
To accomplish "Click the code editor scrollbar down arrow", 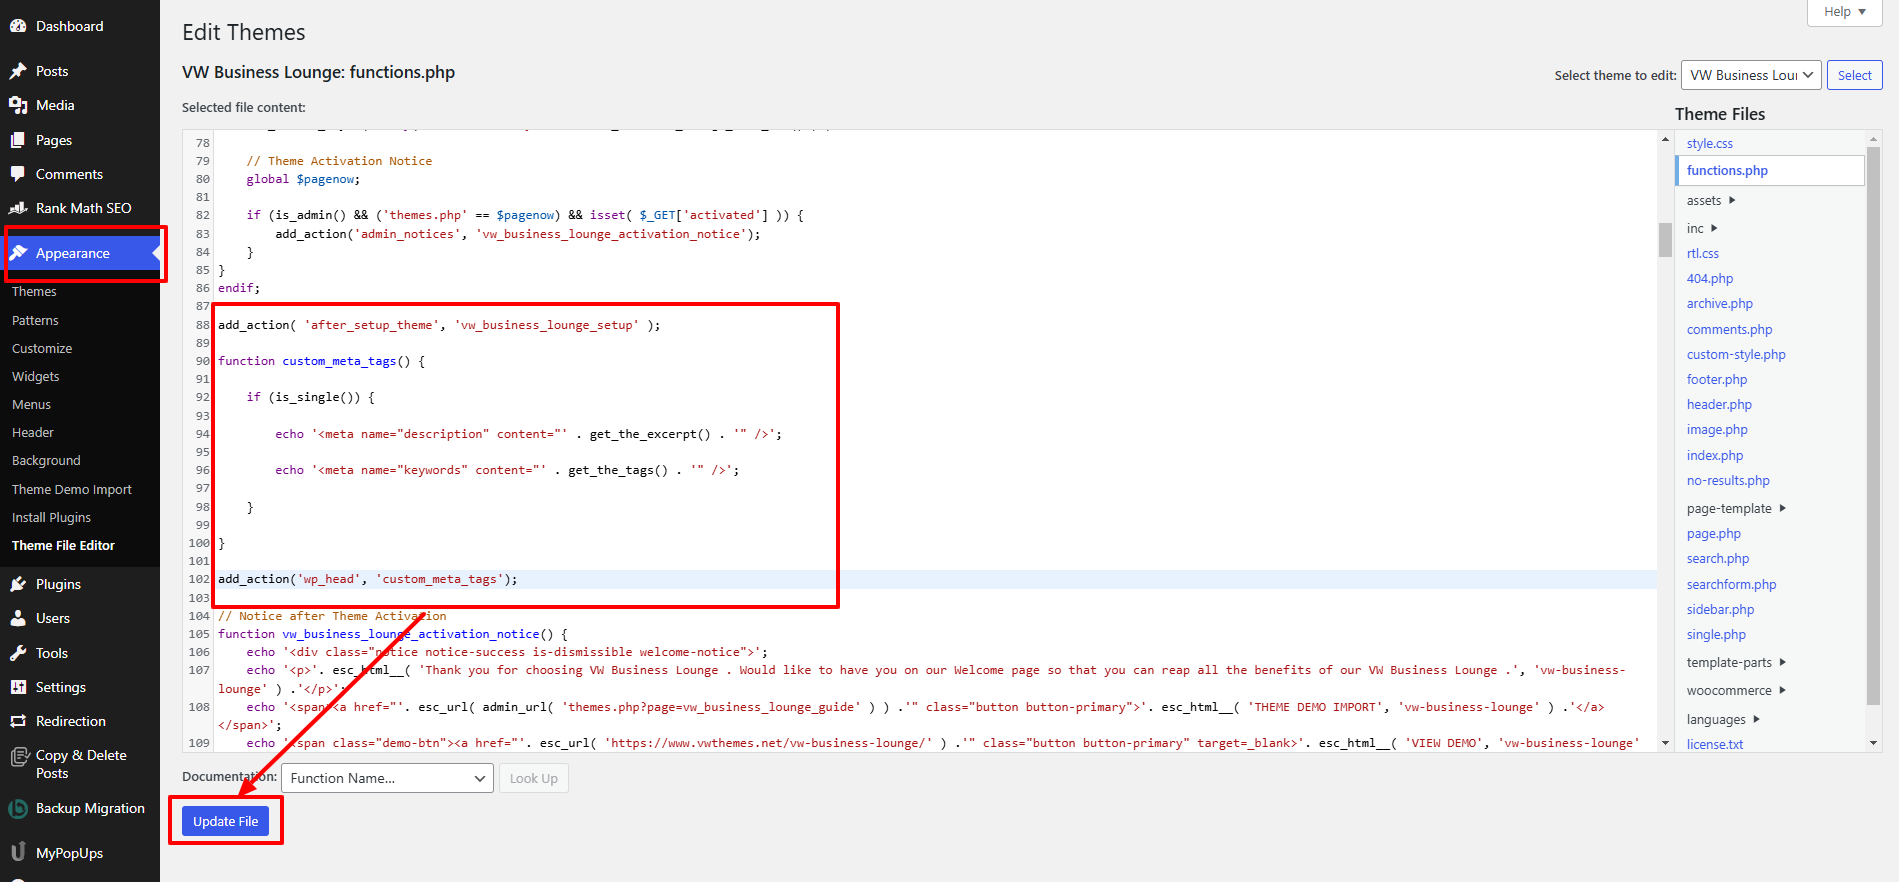I will 1665,743.
